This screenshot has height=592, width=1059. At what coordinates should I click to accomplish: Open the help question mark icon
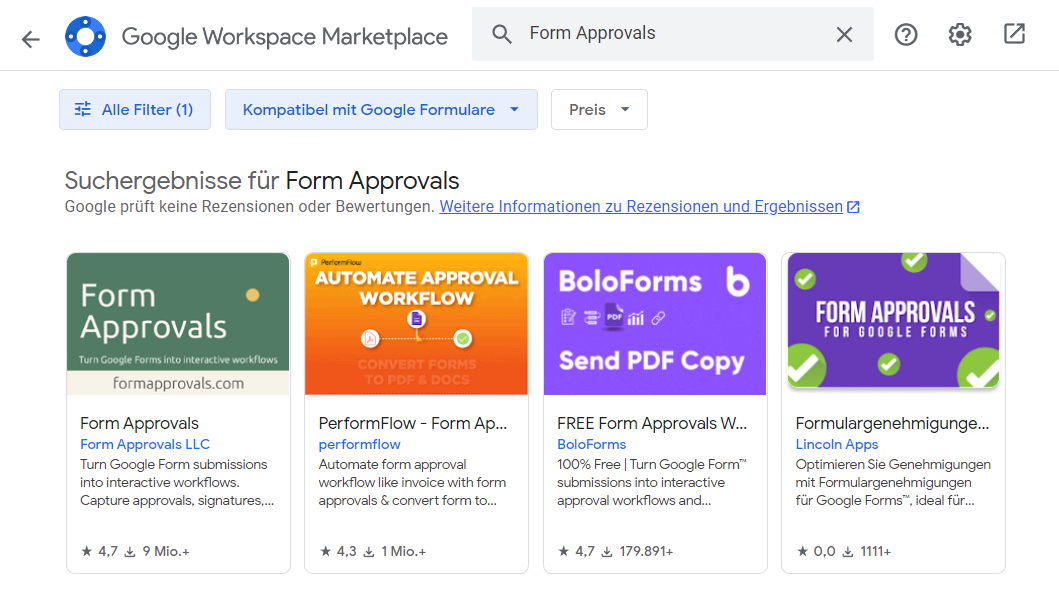pyautogui.click(x=906, y=35)
